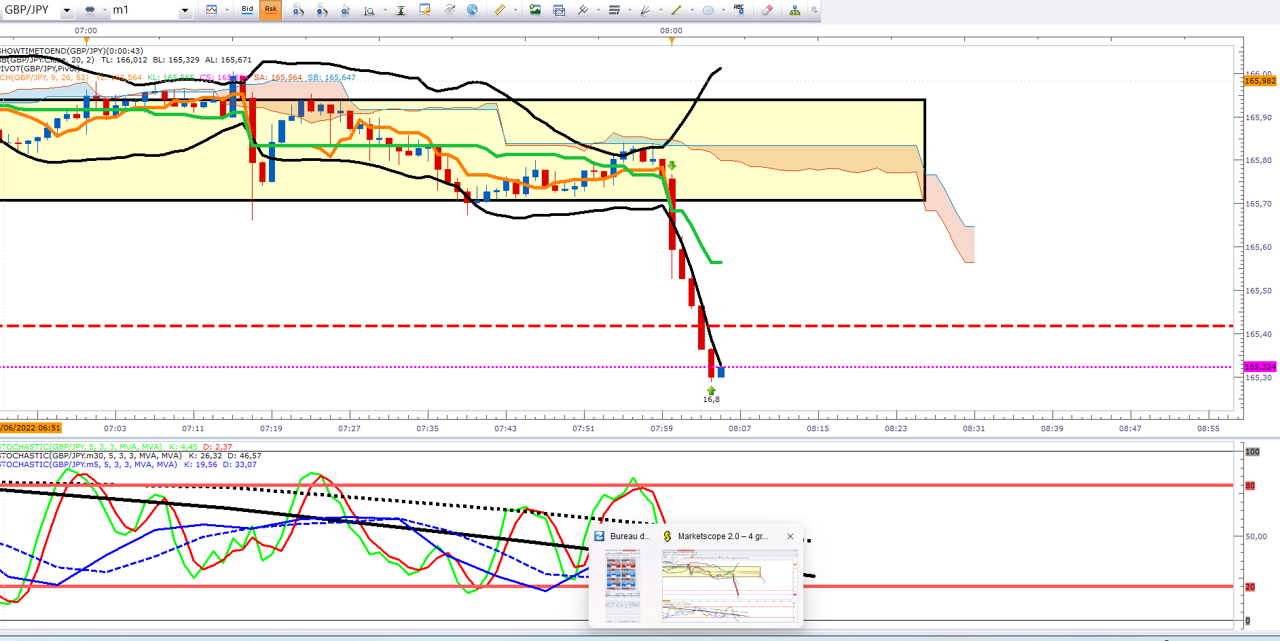
Task: Close the Marketscope 2.0 preview
Action: click(x=790, y=537)
